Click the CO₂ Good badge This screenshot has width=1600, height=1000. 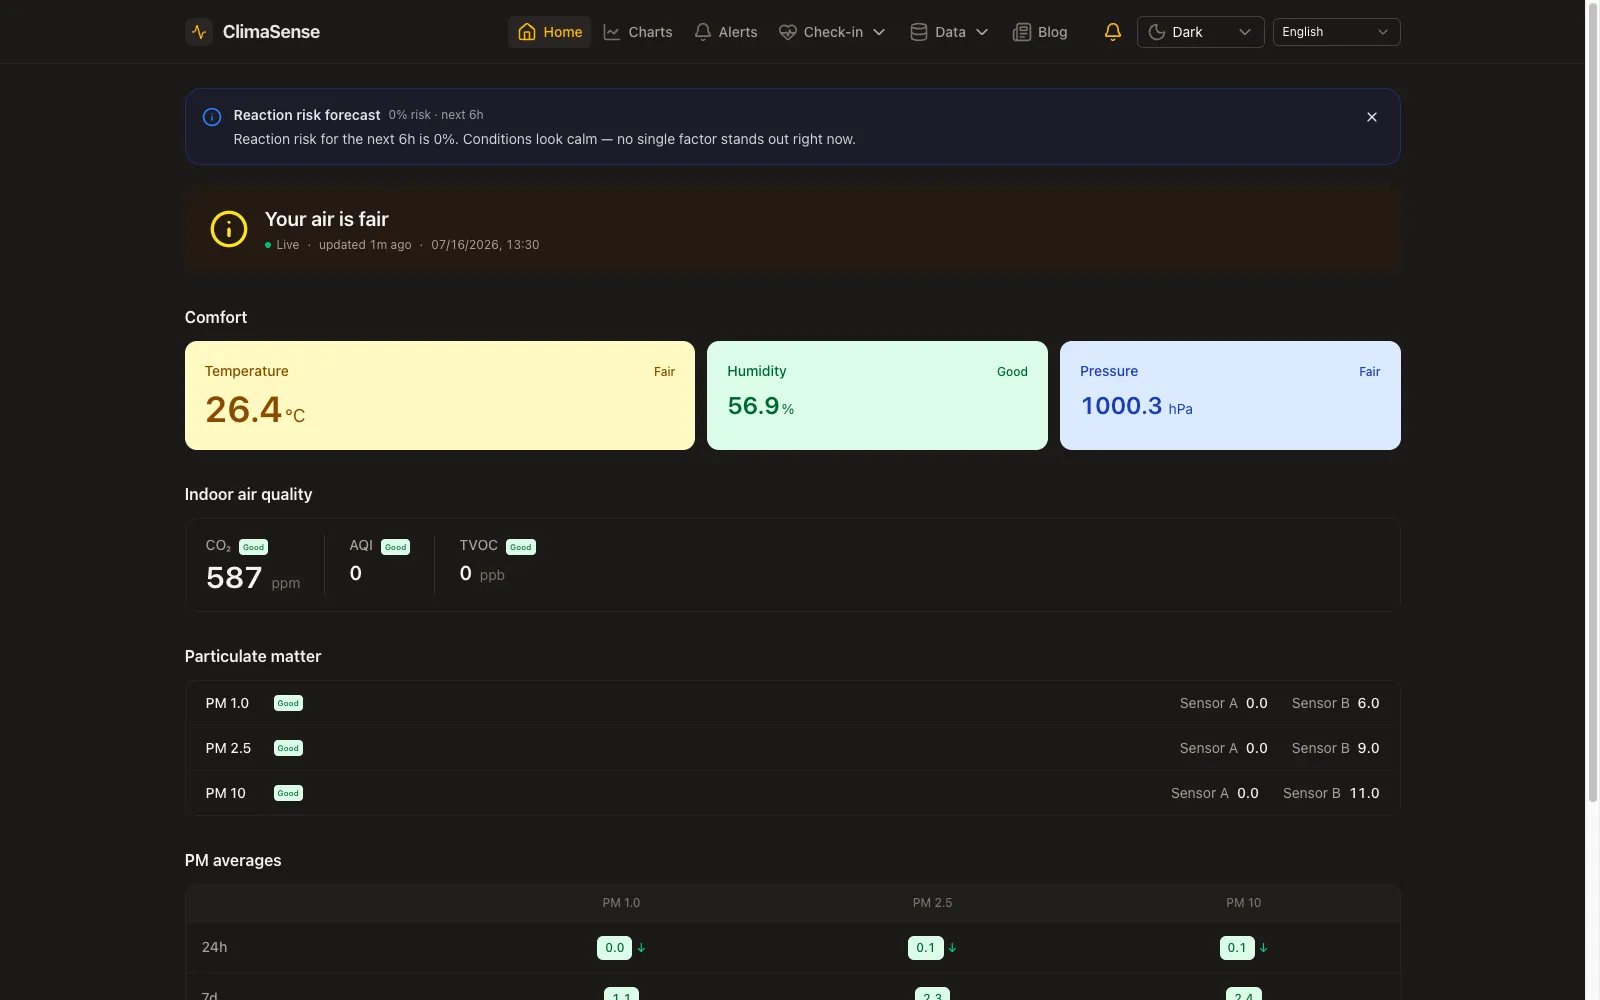[x=254, y=547]
